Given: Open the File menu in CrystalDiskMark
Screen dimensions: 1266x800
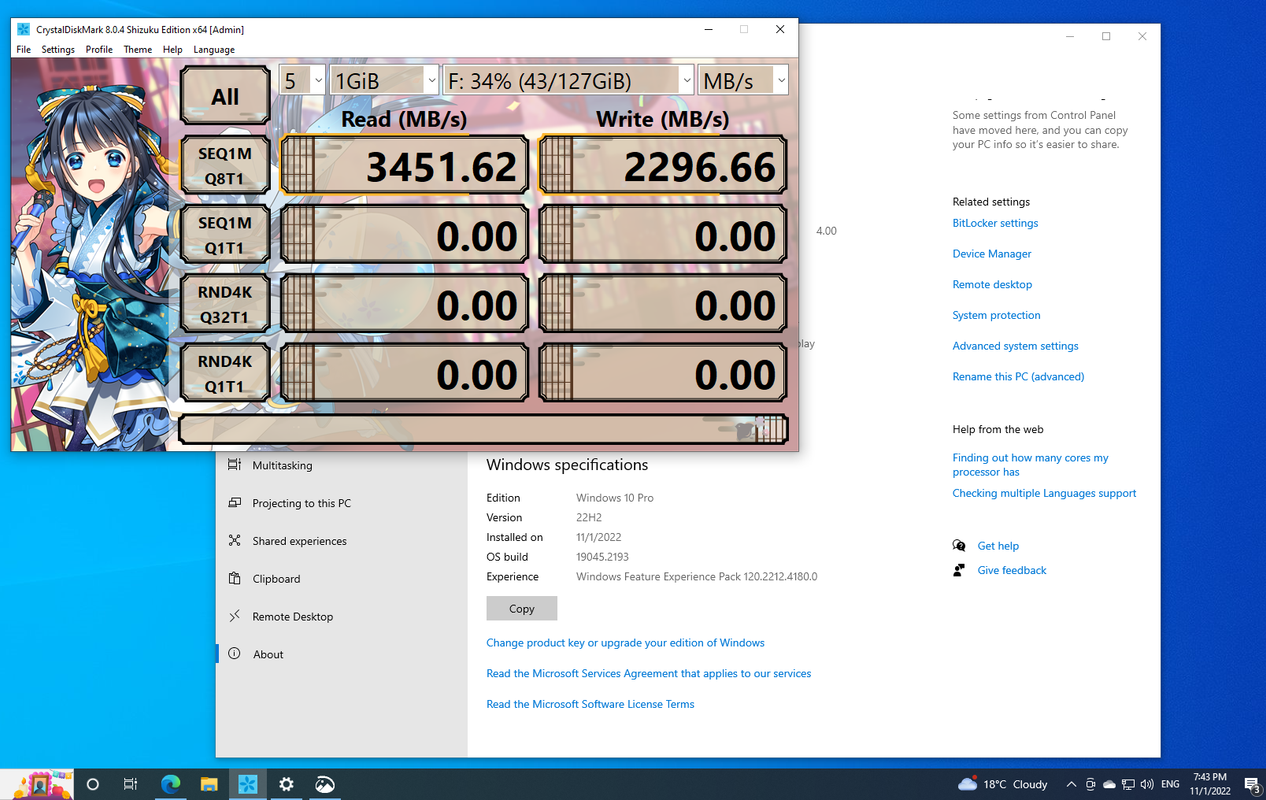Looking at the screenshot, I should pos(23,49).
